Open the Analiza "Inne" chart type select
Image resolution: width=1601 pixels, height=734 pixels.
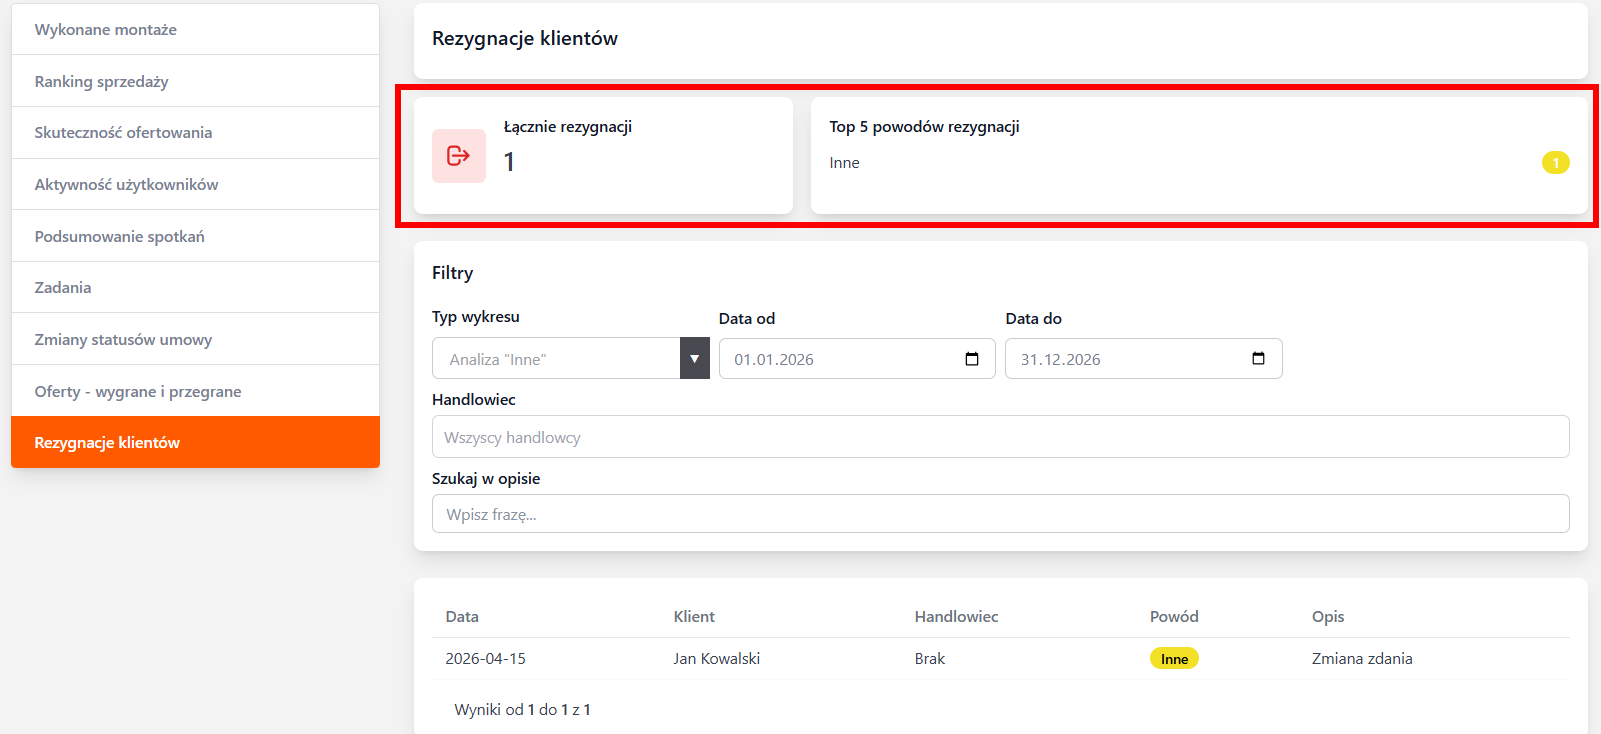[x=556, y=359]
